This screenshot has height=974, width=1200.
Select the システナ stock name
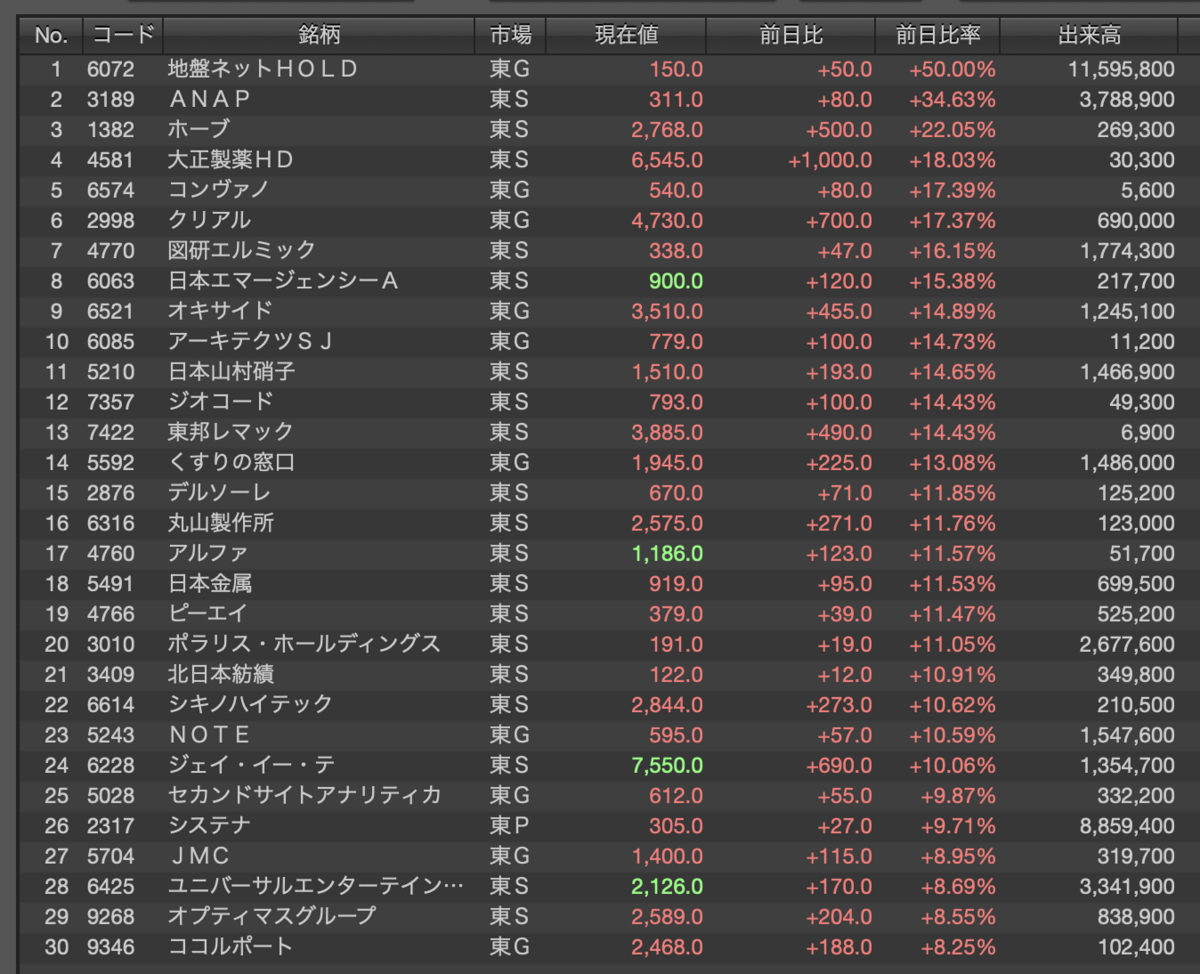209,825
